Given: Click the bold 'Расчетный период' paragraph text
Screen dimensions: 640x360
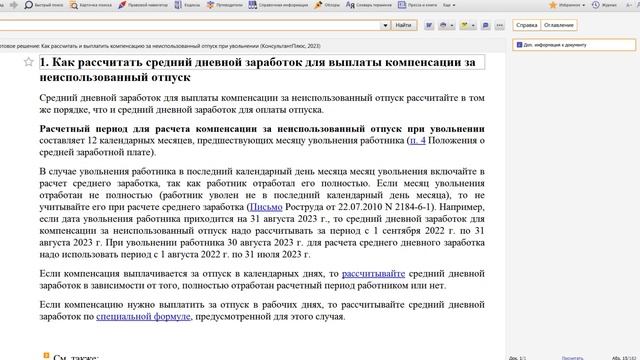Looking at the screenshot, I should 262,129.
